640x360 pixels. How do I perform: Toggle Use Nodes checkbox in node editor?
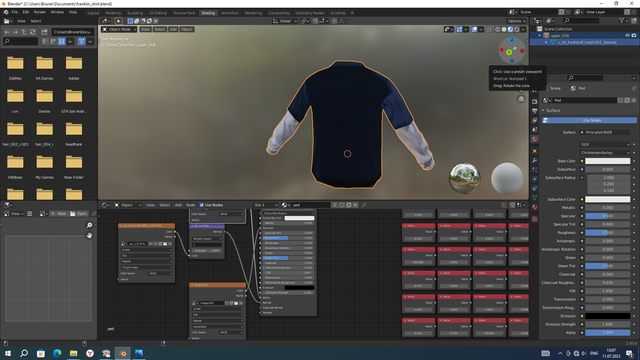pyautogui.click(x=202, y=205)
